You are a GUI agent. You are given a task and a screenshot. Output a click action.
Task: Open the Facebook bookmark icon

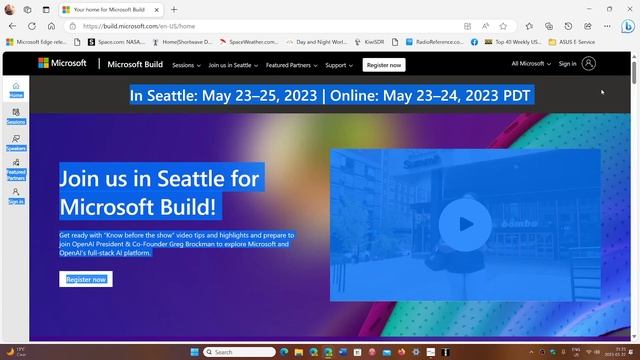tap(474, 42)
